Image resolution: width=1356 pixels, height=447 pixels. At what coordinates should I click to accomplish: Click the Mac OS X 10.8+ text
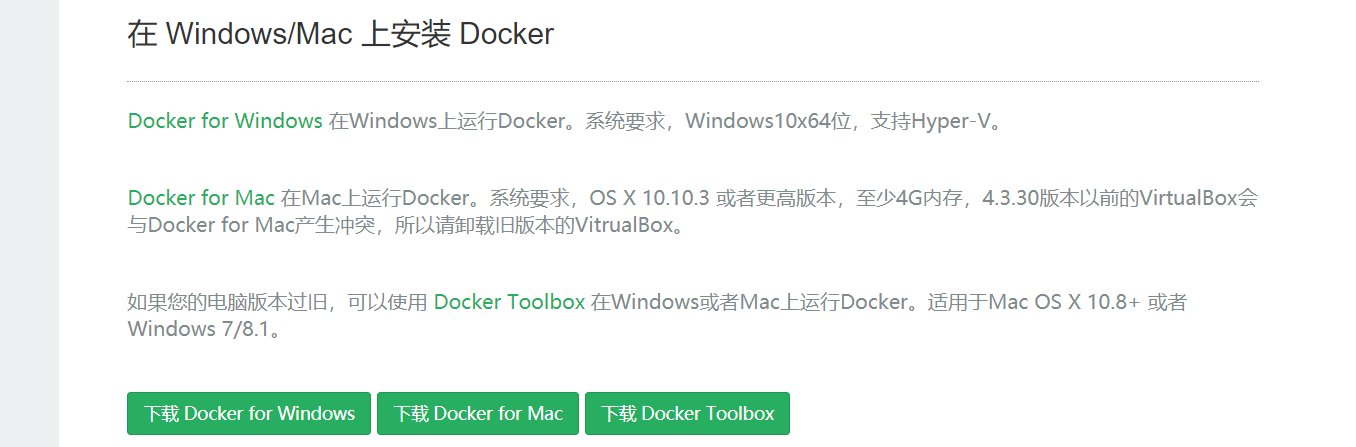pyautogui.click(x=1064, y=301)
